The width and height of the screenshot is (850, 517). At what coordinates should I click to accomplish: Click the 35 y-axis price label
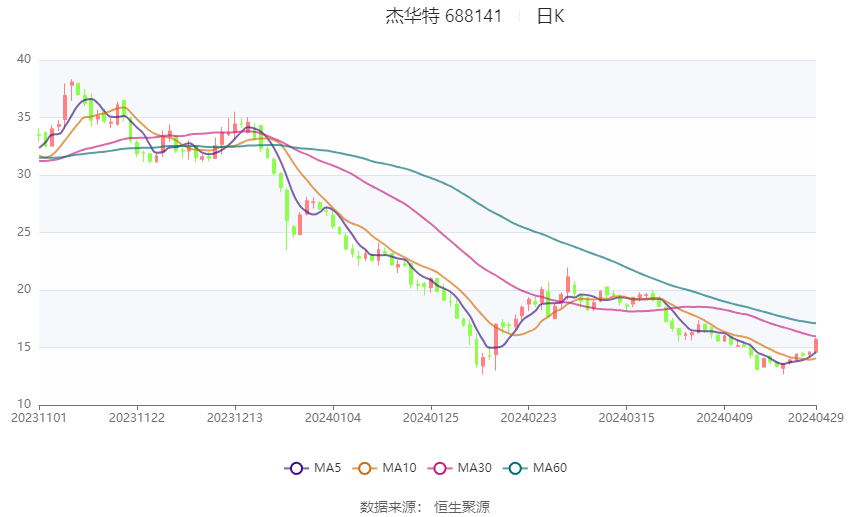pos(24,117)
